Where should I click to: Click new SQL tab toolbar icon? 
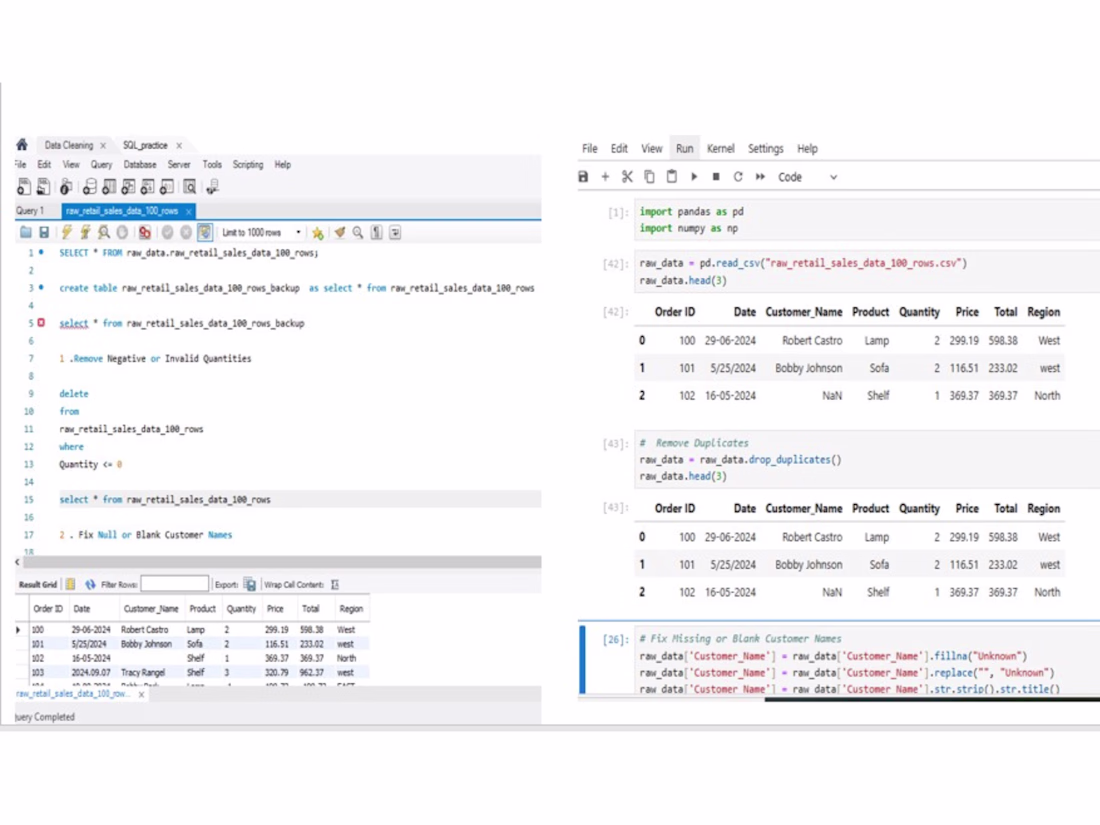point(24,187)
